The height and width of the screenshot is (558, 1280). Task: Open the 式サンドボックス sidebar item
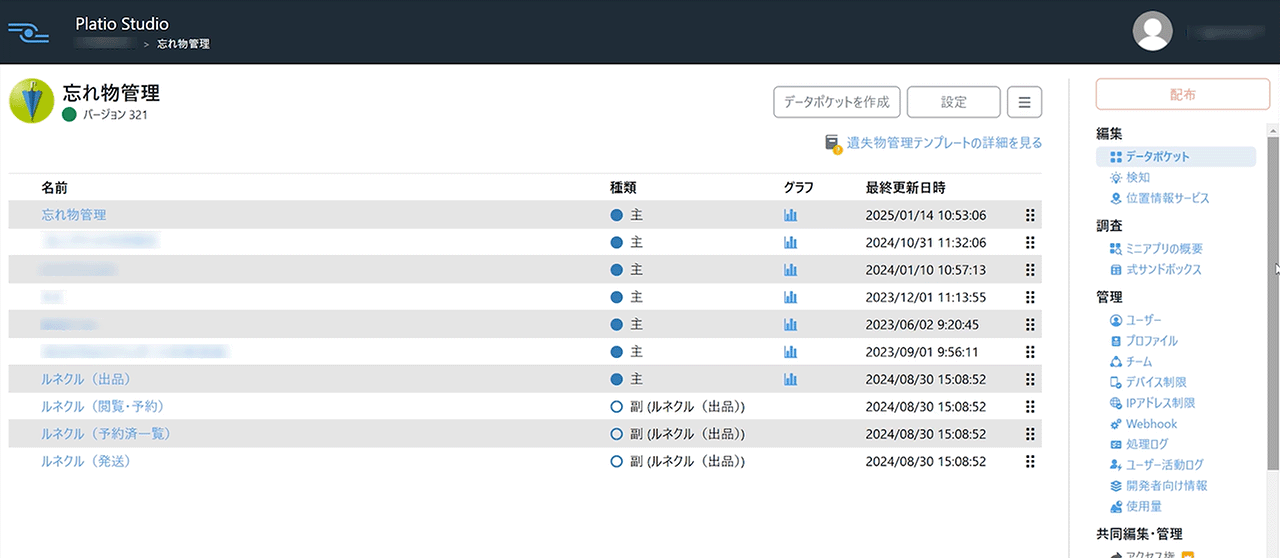[x=1163, y=270]
